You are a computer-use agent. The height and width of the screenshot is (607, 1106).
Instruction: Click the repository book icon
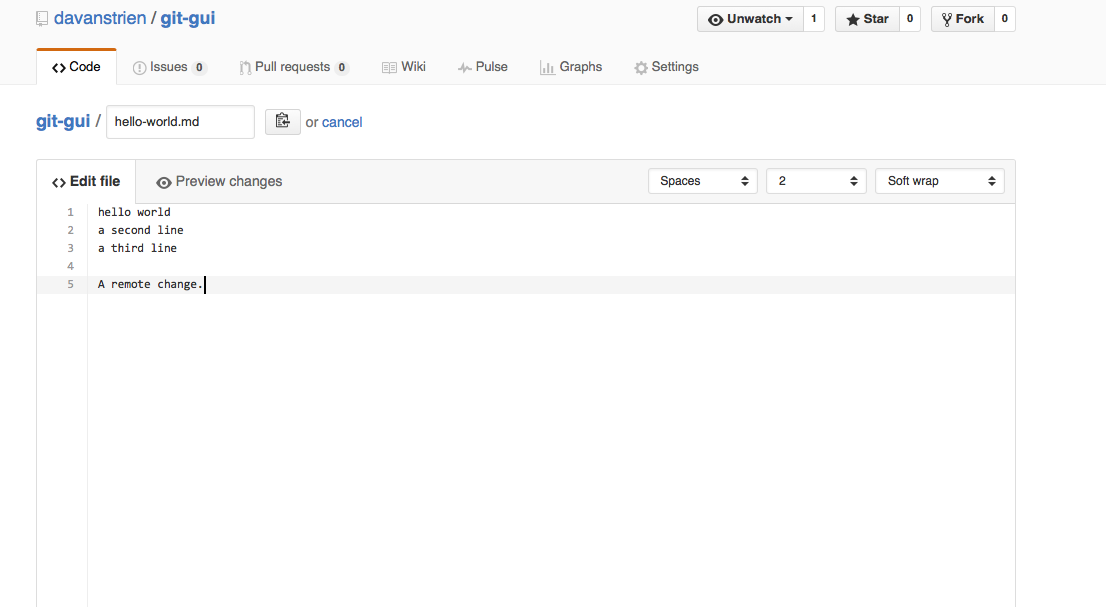click(x=40, y=17)
